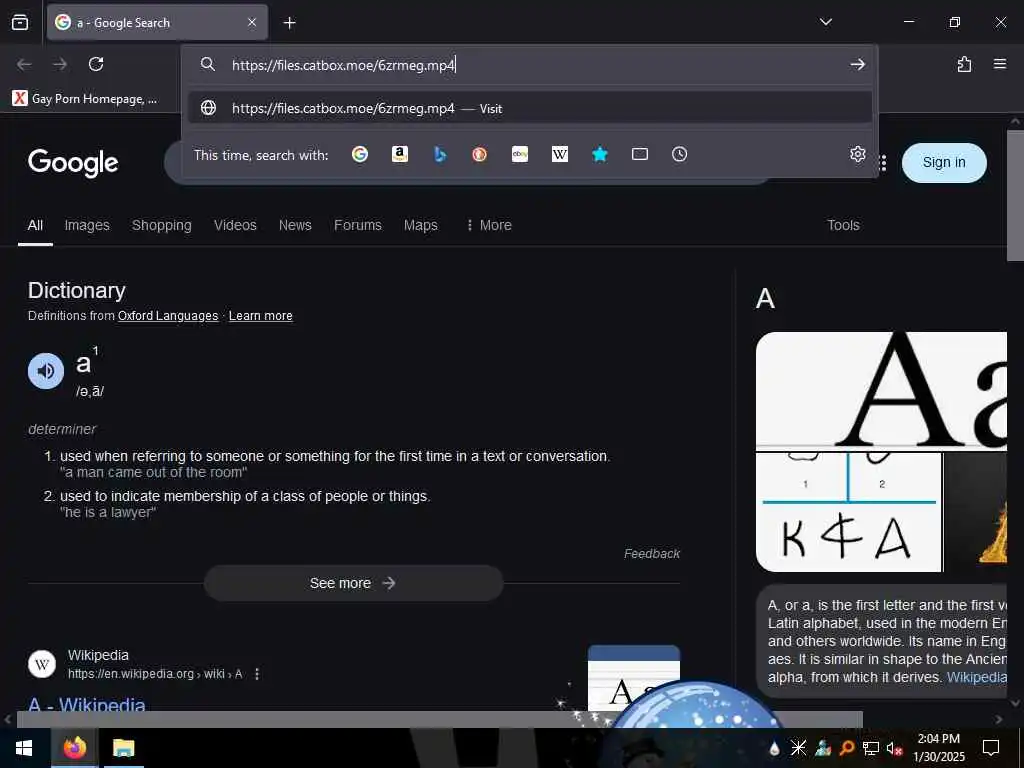Click the volume muted tray icon

click(x=894, y=748)
